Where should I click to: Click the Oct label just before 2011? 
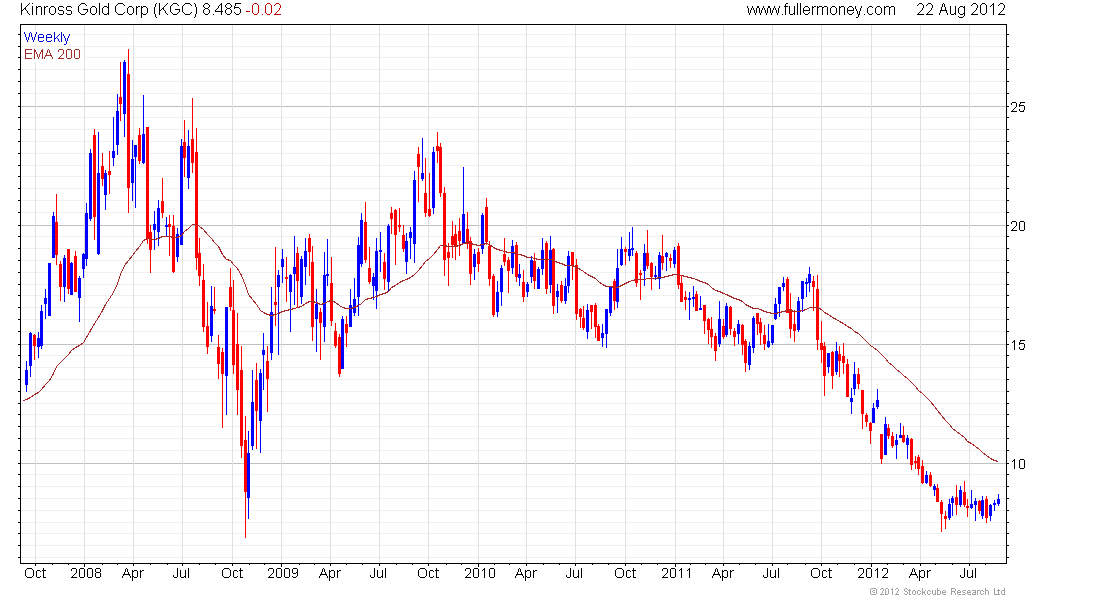tap(625, 573)
